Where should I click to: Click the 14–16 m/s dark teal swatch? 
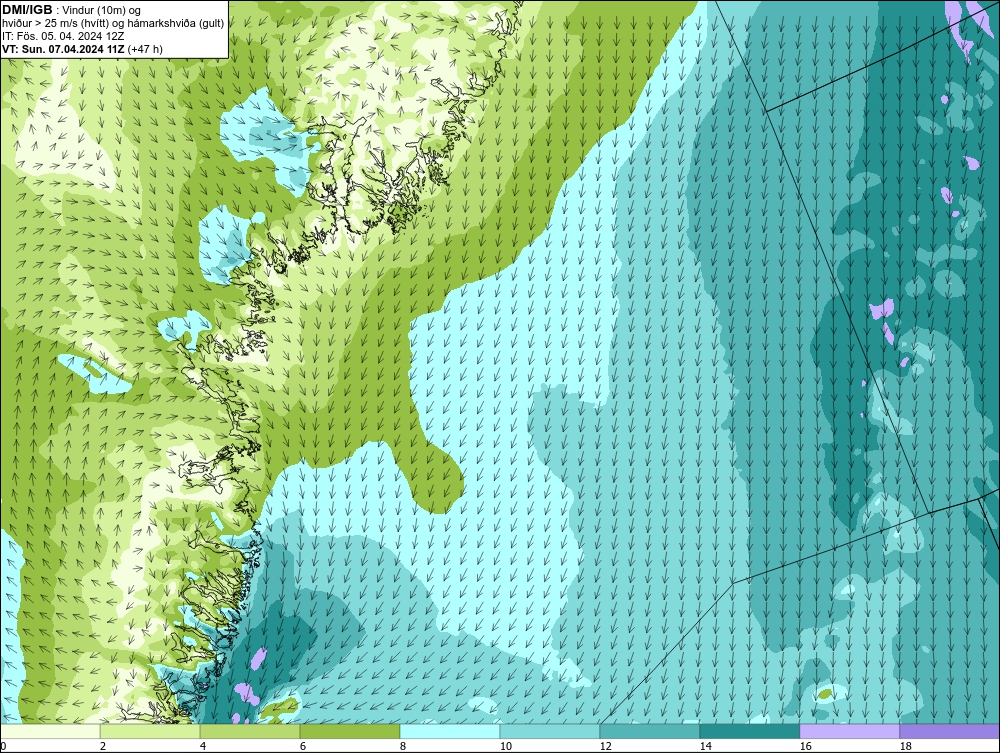tap(749, 731)
